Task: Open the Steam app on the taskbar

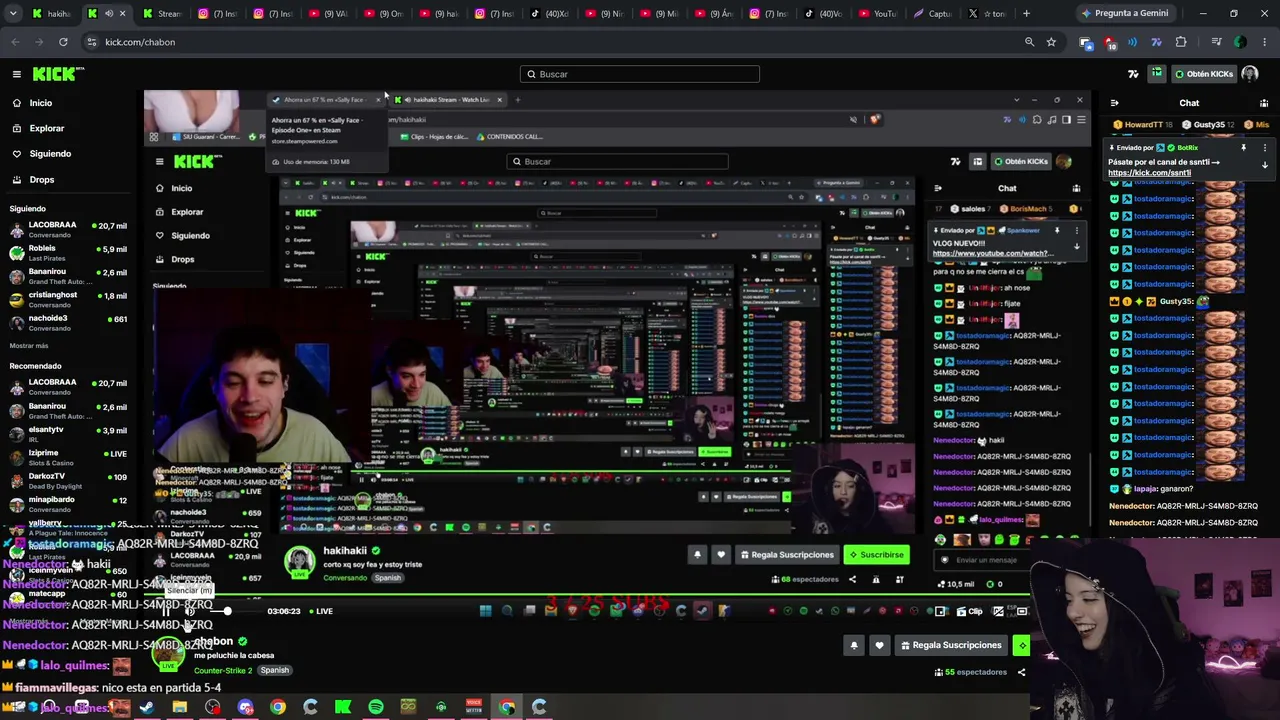Action: (x=147, y=708)
